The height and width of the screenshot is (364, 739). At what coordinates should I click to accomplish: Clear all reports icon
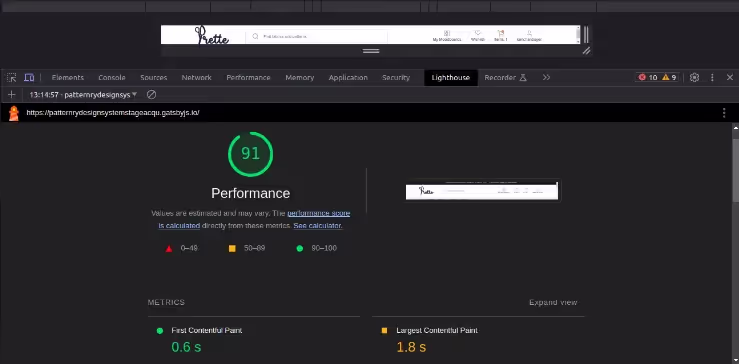(151, 95)
